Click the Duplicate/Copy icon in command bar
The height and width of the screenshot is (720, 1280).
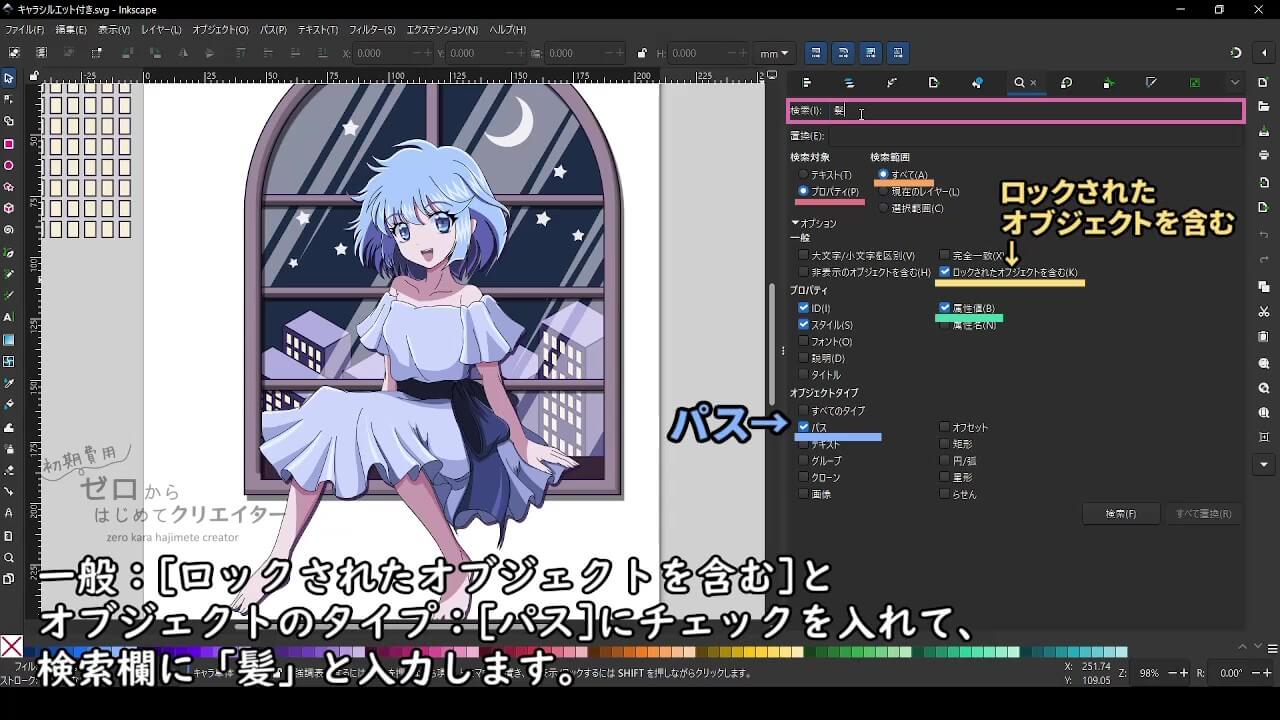1264,286
